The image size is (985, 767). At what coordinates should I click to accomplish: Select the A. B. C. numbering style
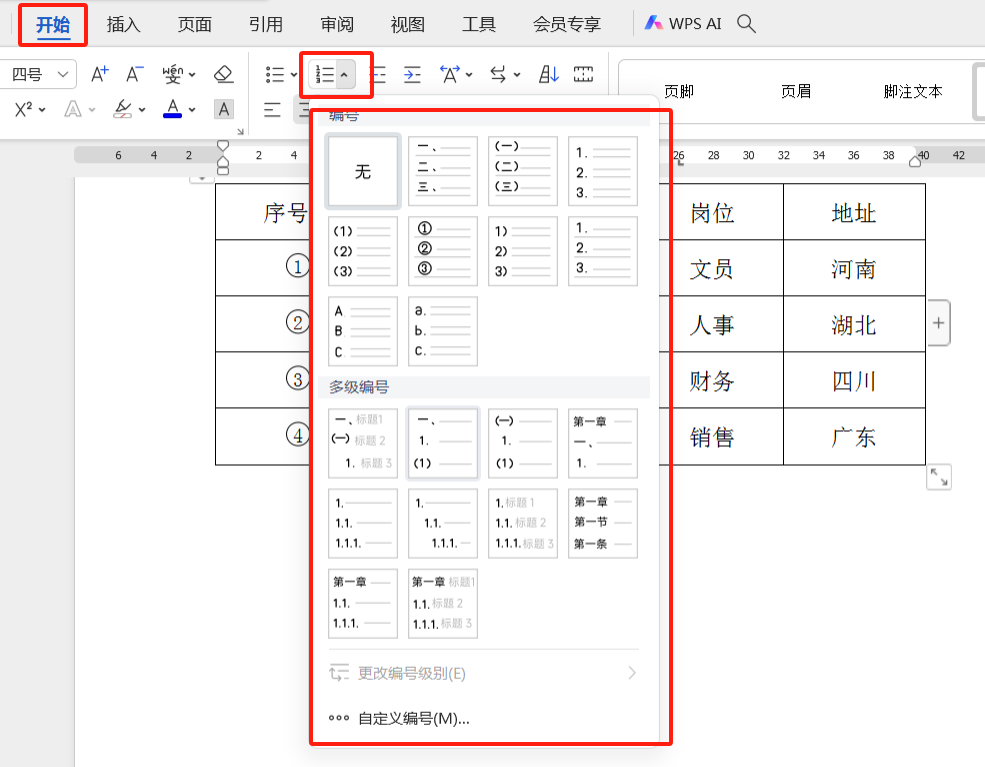tap(363, 331)
